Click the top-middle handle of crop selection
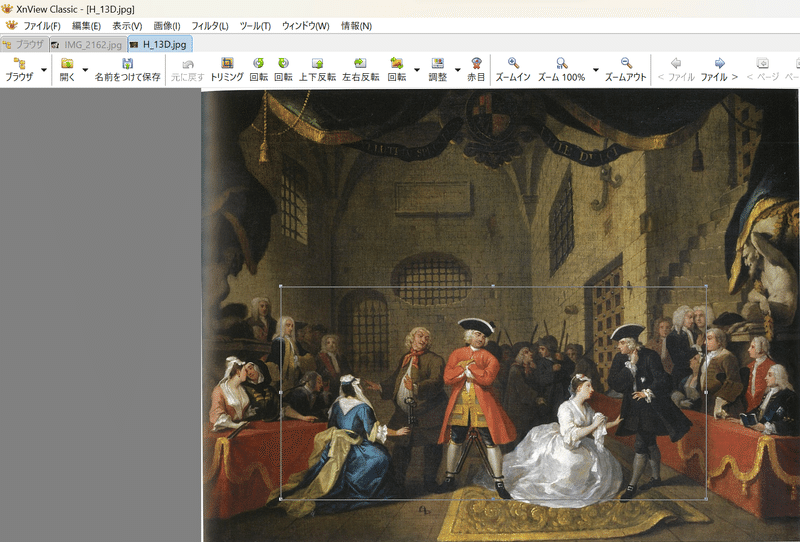Viewport: 800px width, 542px height. click(x=493, y=286)
